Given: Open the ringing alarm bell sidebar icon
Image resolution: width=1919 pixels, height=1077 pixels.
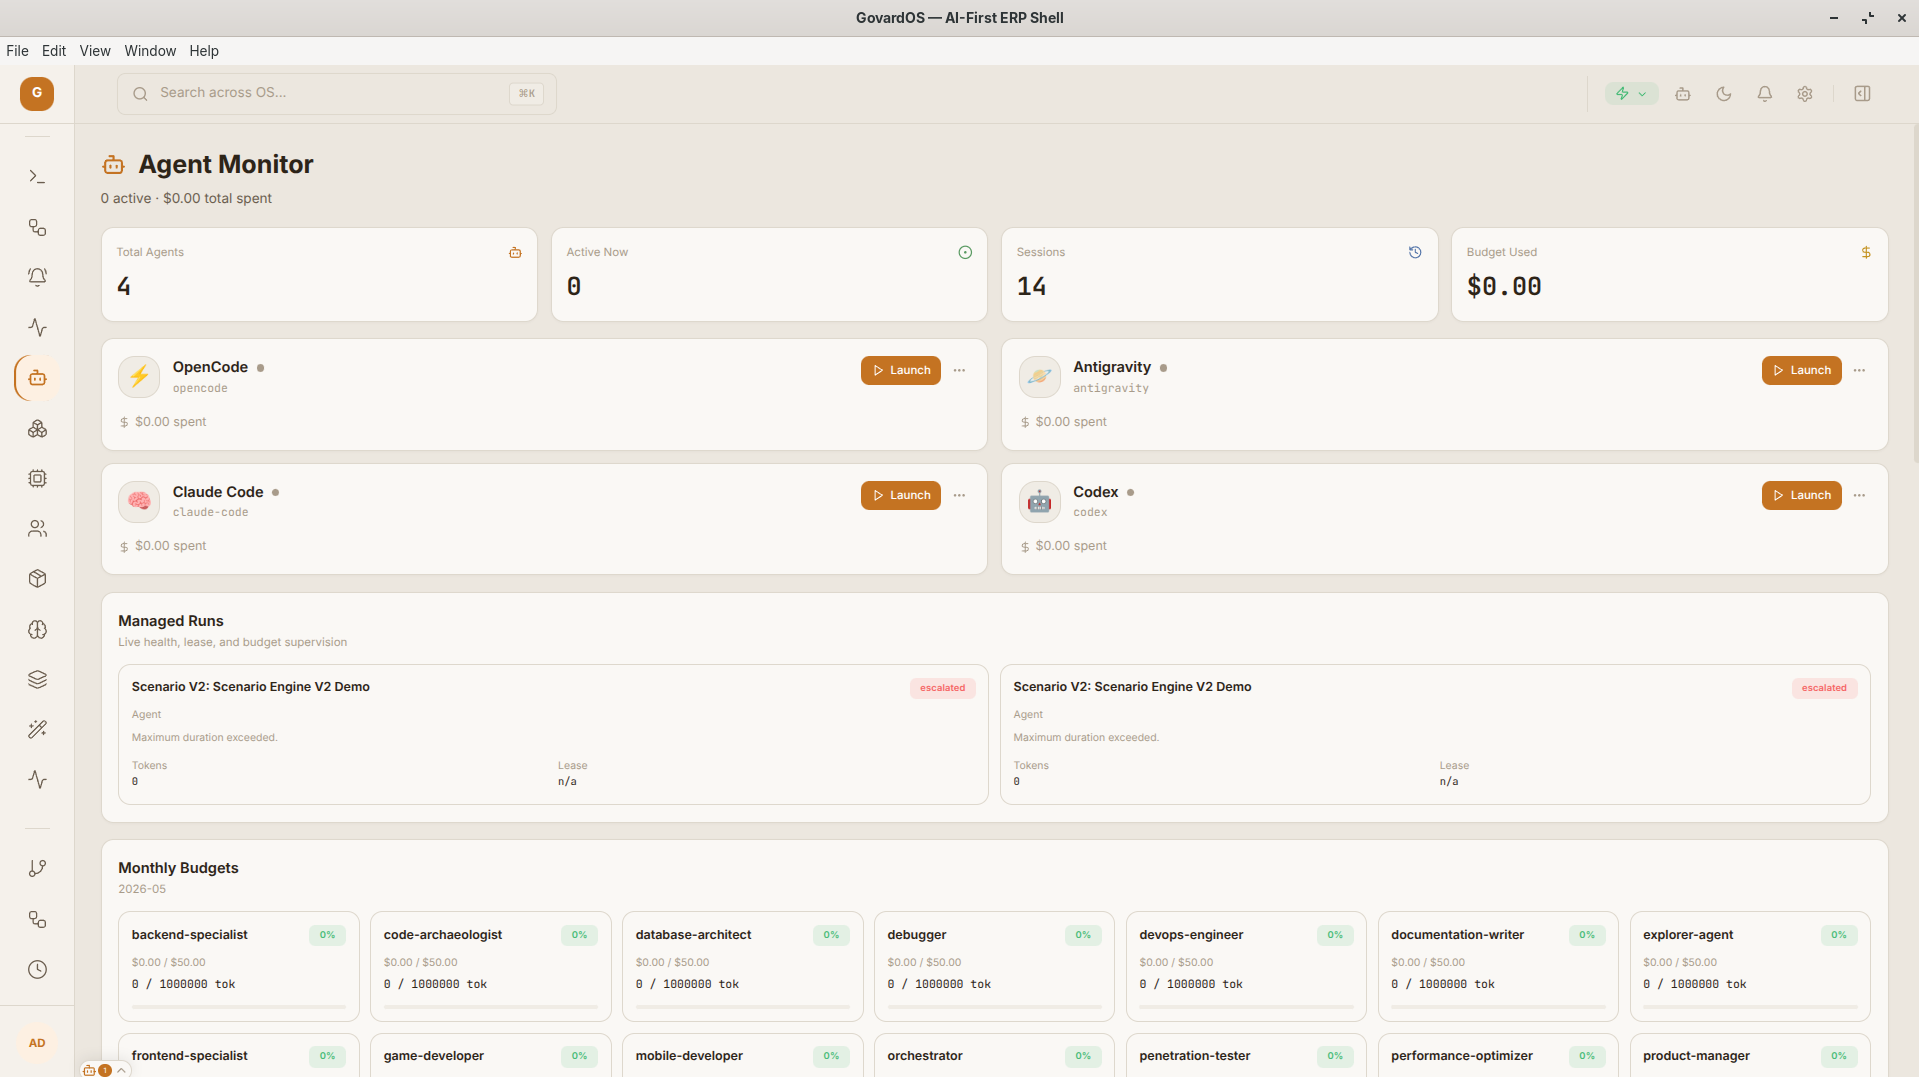Looking at the screenshot, I should point(37,277).
